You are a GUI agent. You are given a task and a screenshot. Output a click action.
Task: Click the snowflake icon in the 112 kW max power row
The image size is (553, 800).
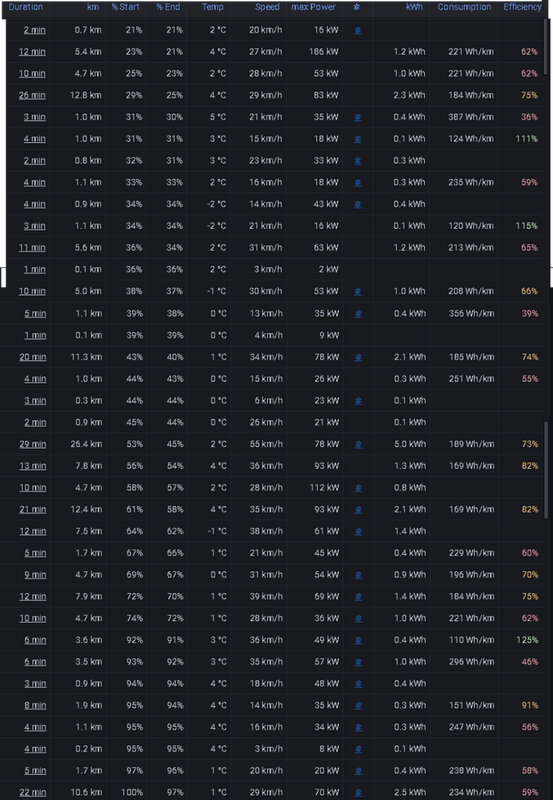[358, 488]
